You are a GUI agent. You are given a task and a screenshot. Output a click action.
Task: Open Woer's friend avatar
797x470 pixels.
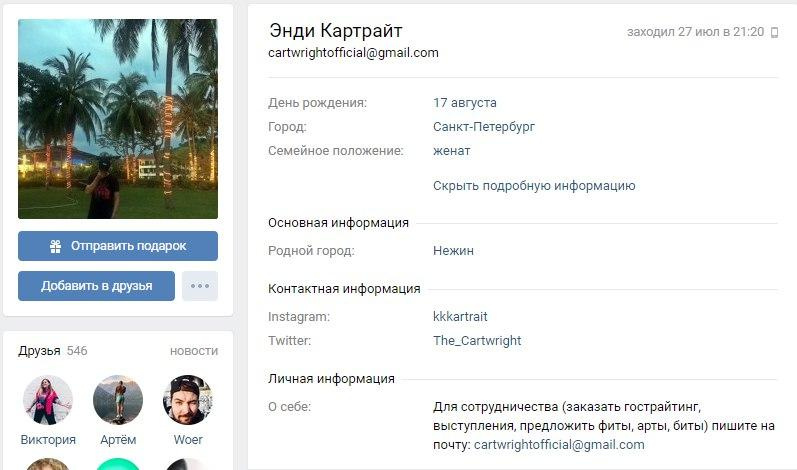pyautogui.click(x=188, y=400)
